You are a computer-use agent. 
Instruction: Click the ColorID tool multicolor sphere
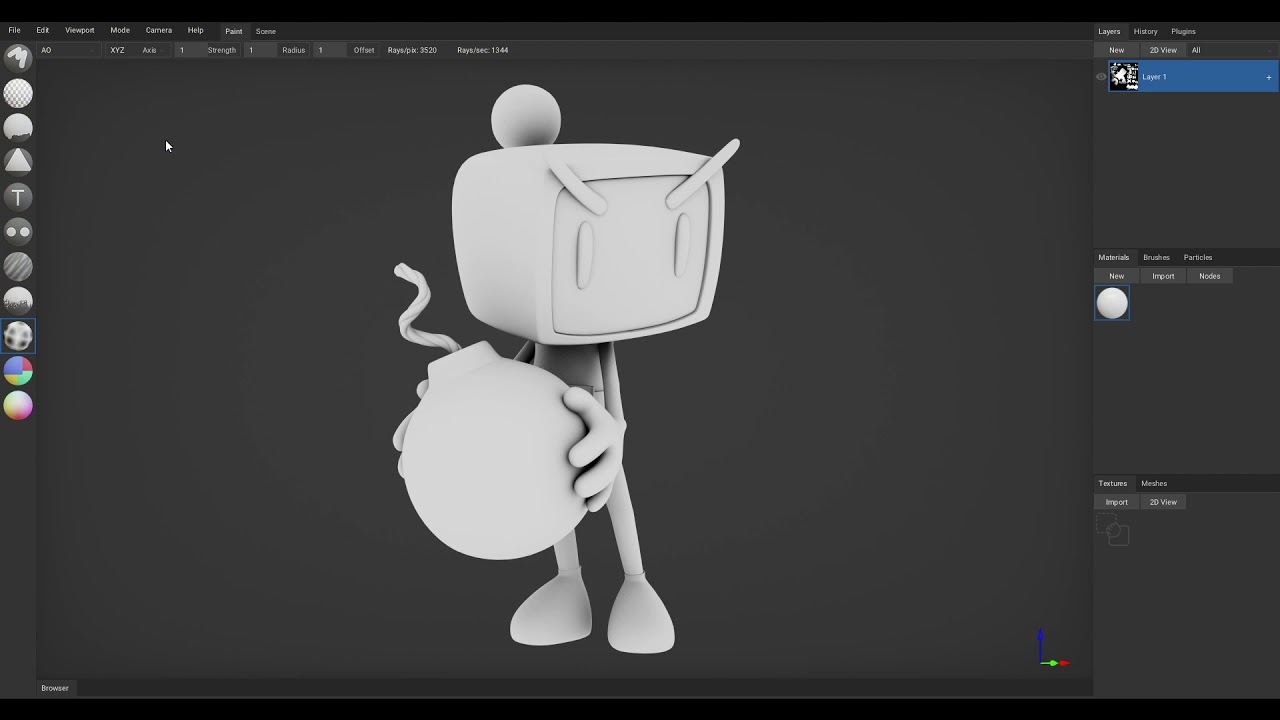coord(18,371)
